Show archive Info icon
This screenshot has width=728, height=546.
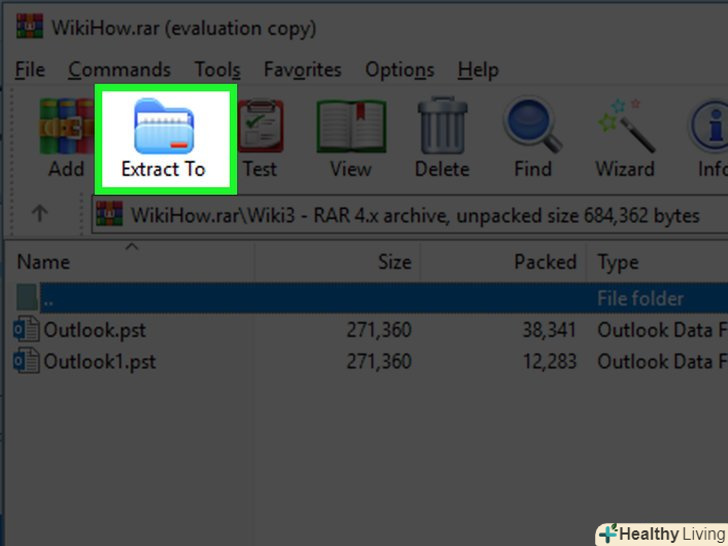(710, 125)
